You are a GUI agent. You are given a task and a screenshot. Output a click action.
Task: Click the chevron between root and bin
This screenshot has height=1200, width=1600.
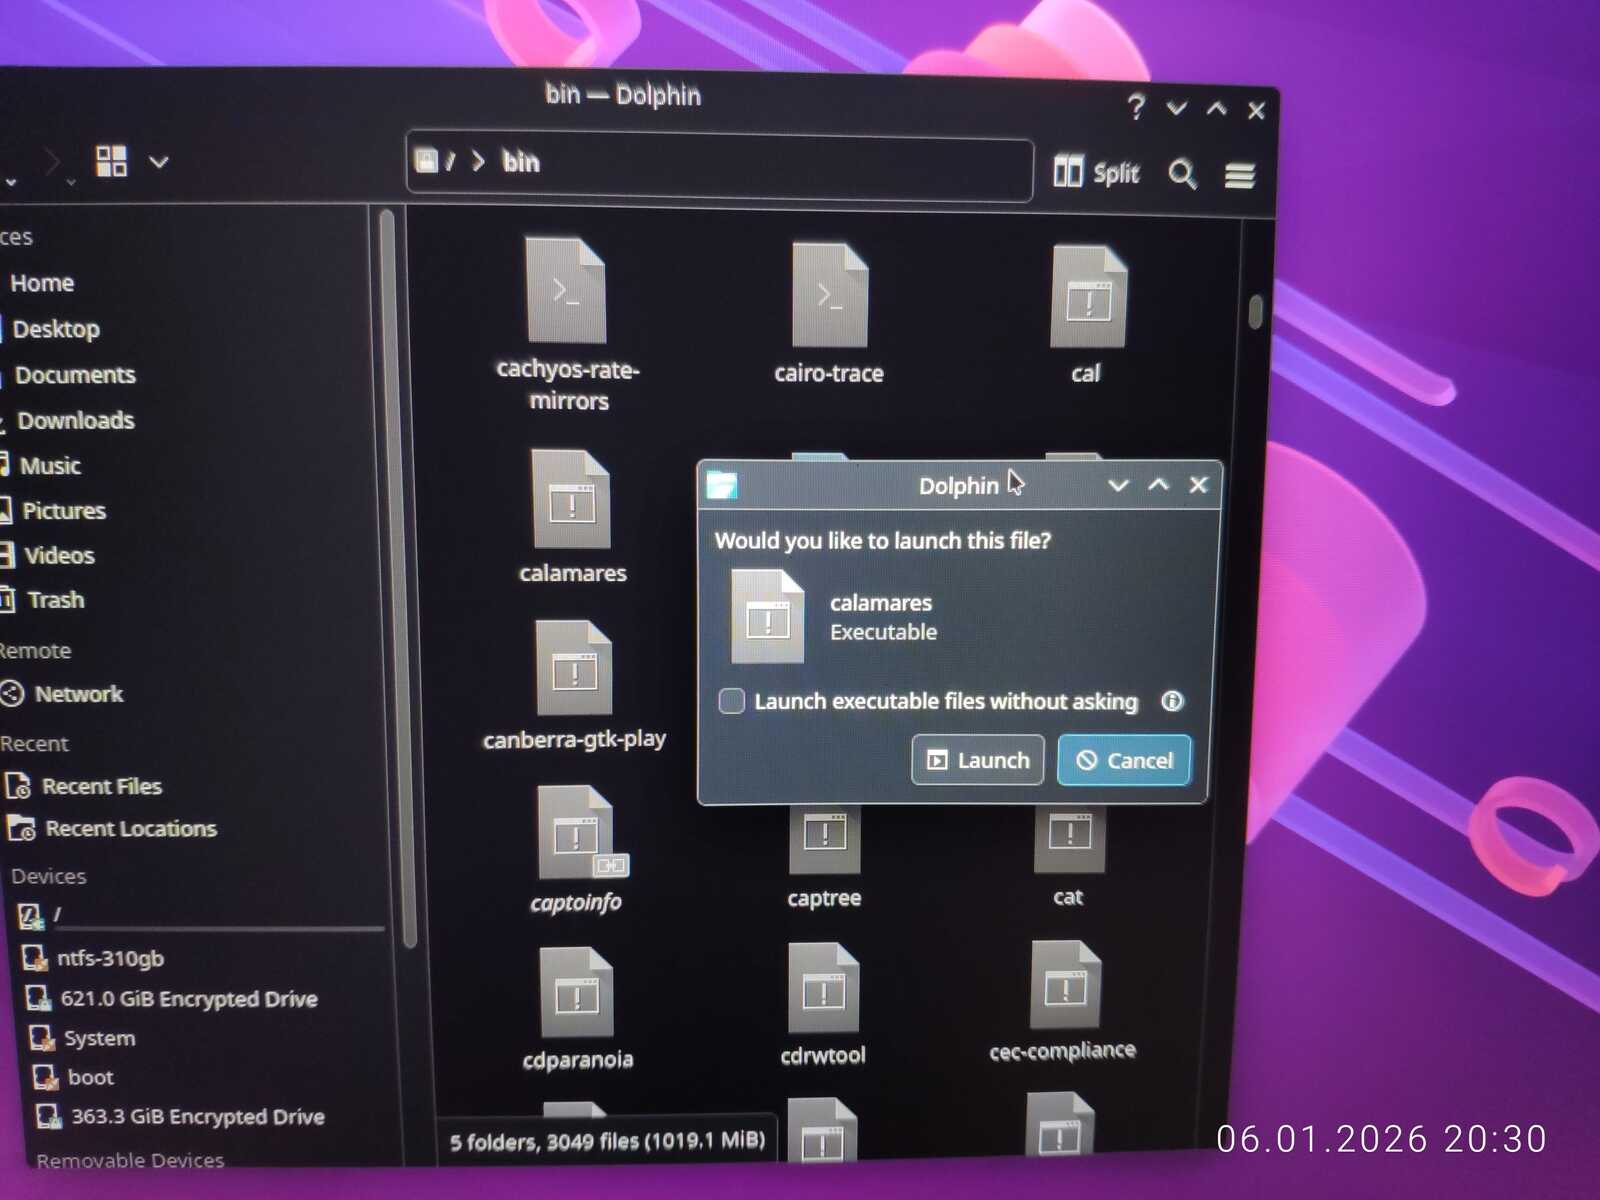point(478,161)
